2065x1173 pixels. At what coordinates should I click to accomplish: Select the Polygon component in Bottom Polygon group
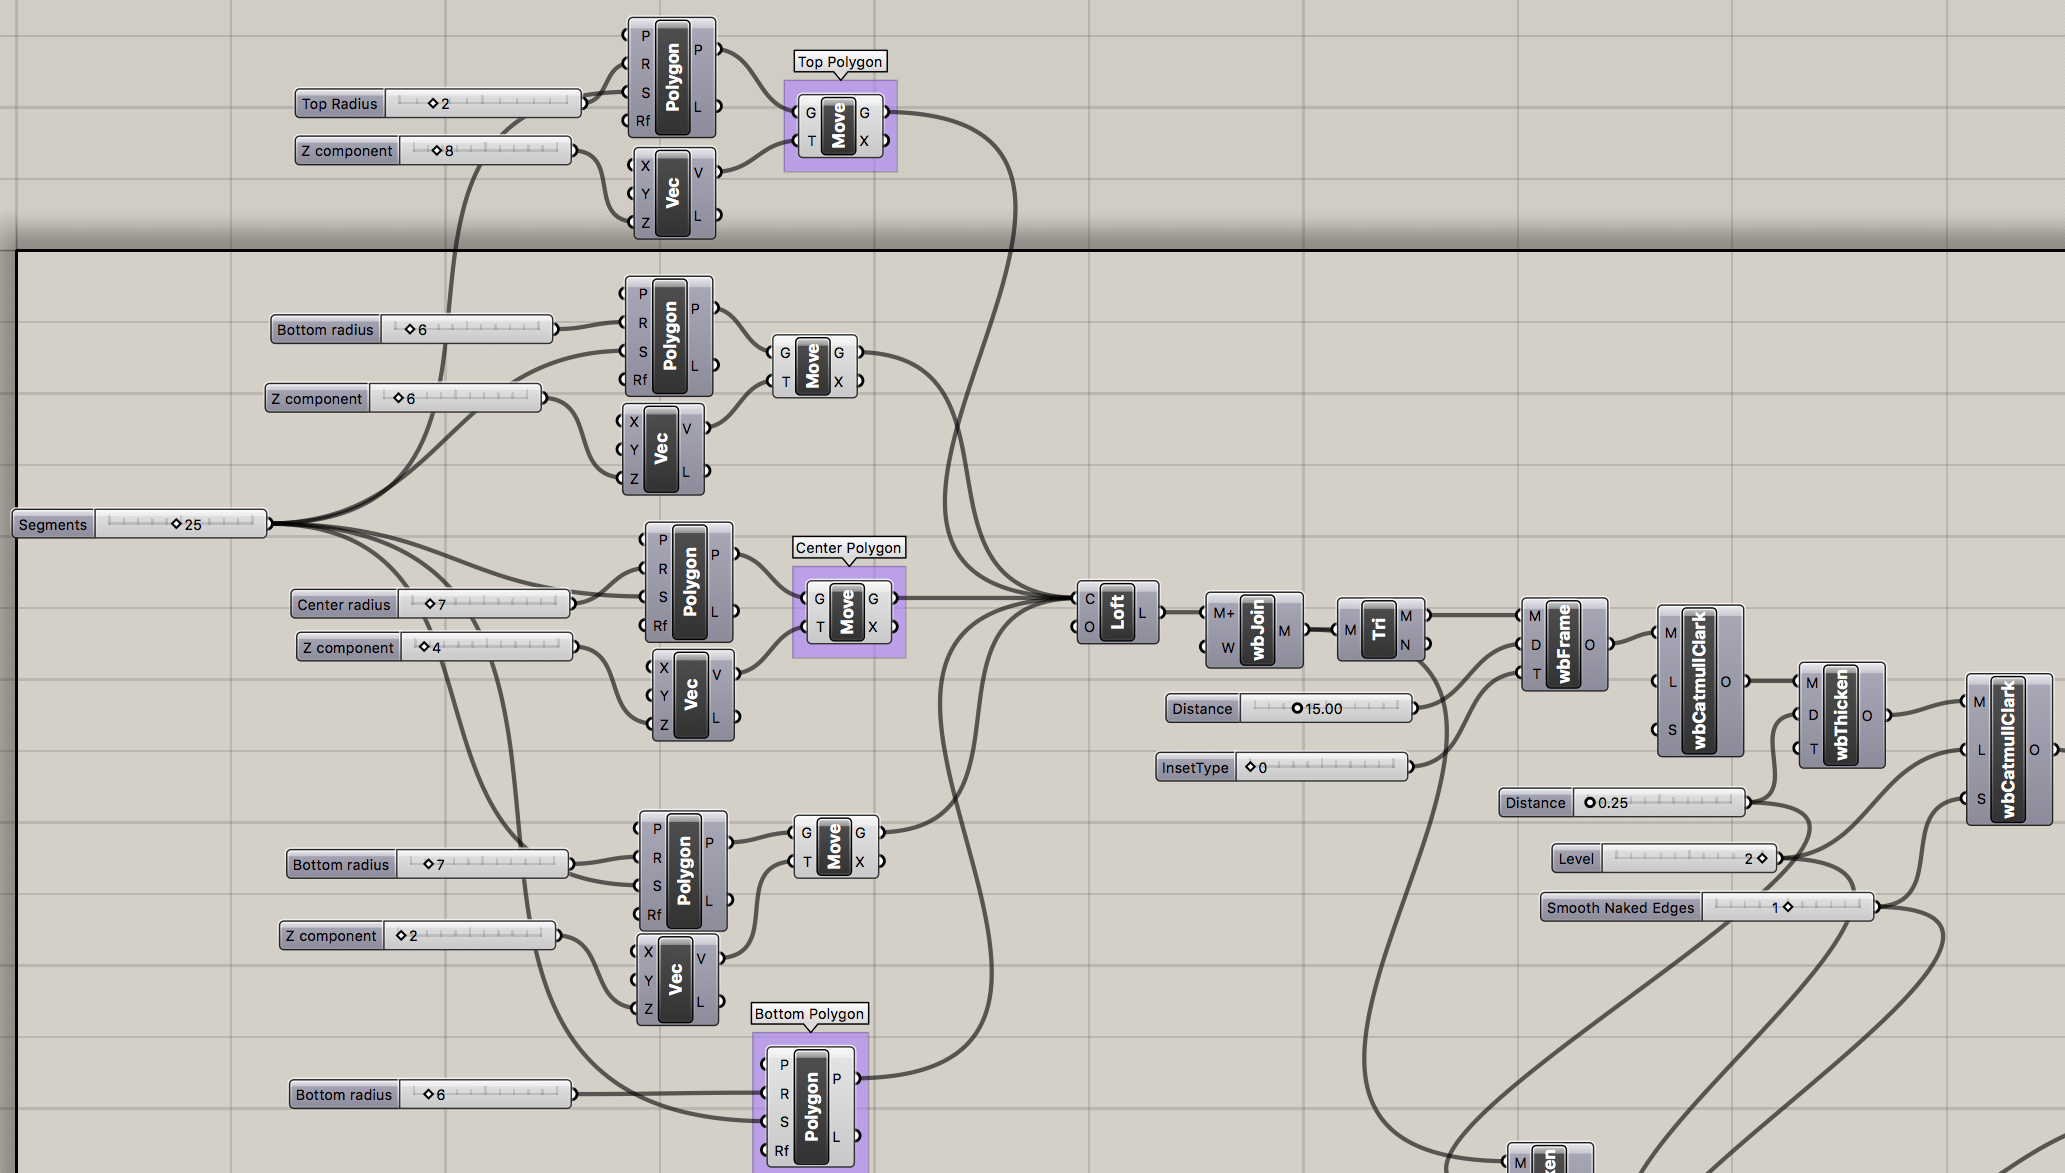[x=811, y=1105]
